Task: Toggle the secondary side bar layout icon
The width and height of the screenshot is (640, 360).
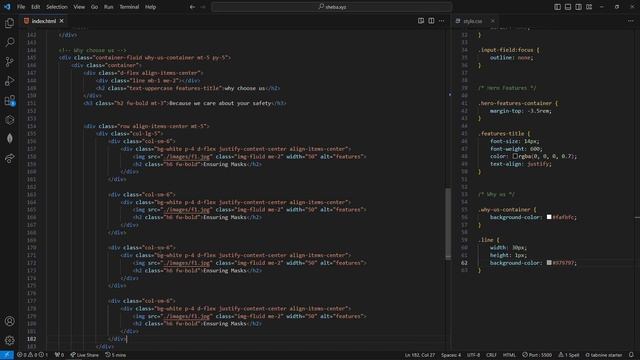Action: 578,7
